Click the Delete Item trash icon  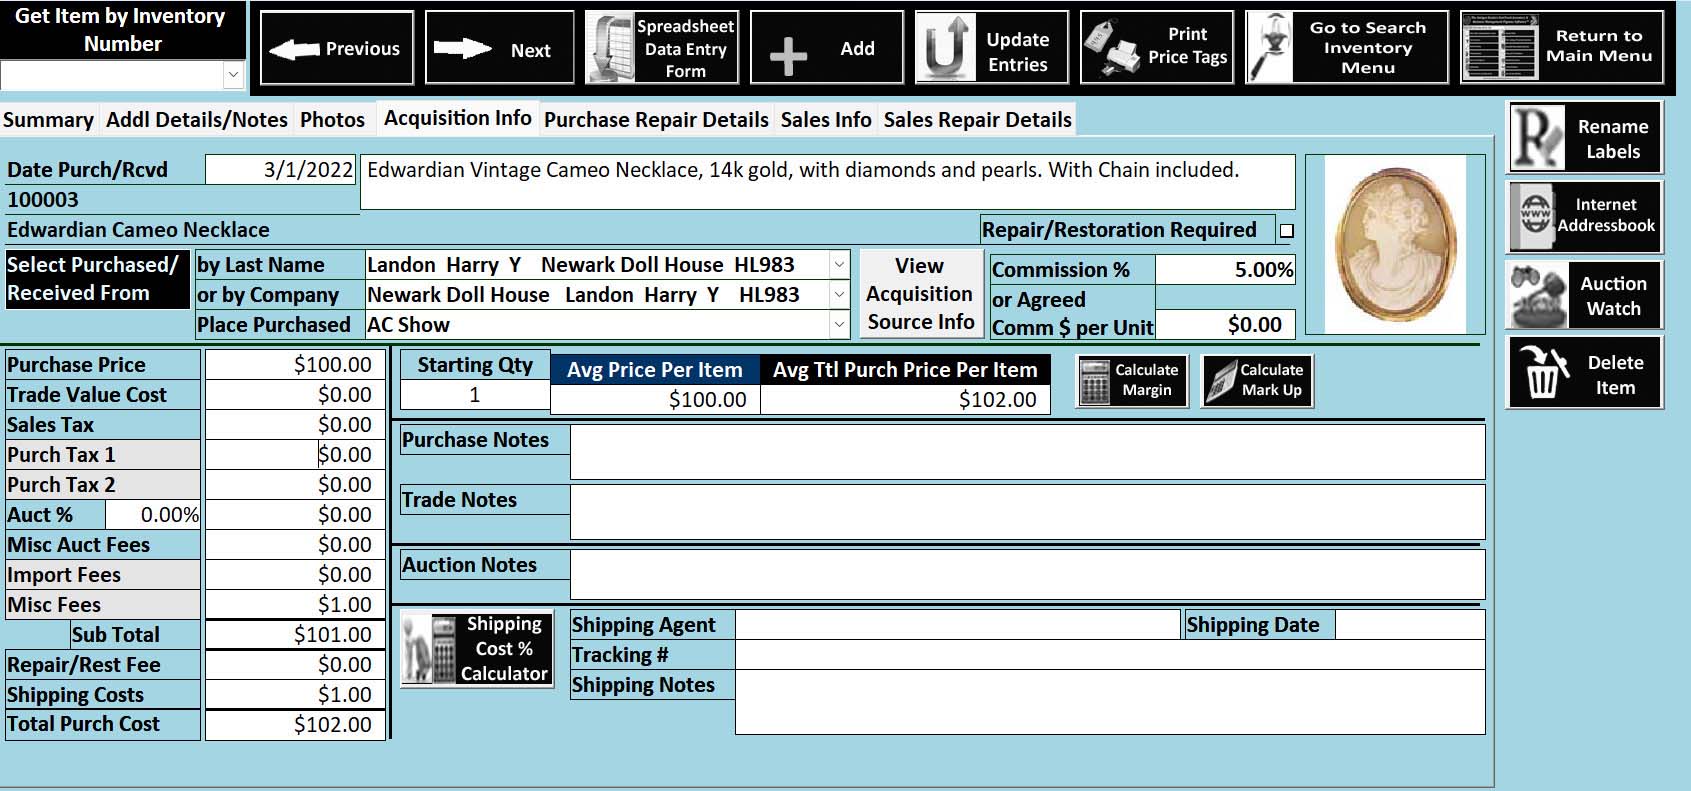pos(1541,373)
